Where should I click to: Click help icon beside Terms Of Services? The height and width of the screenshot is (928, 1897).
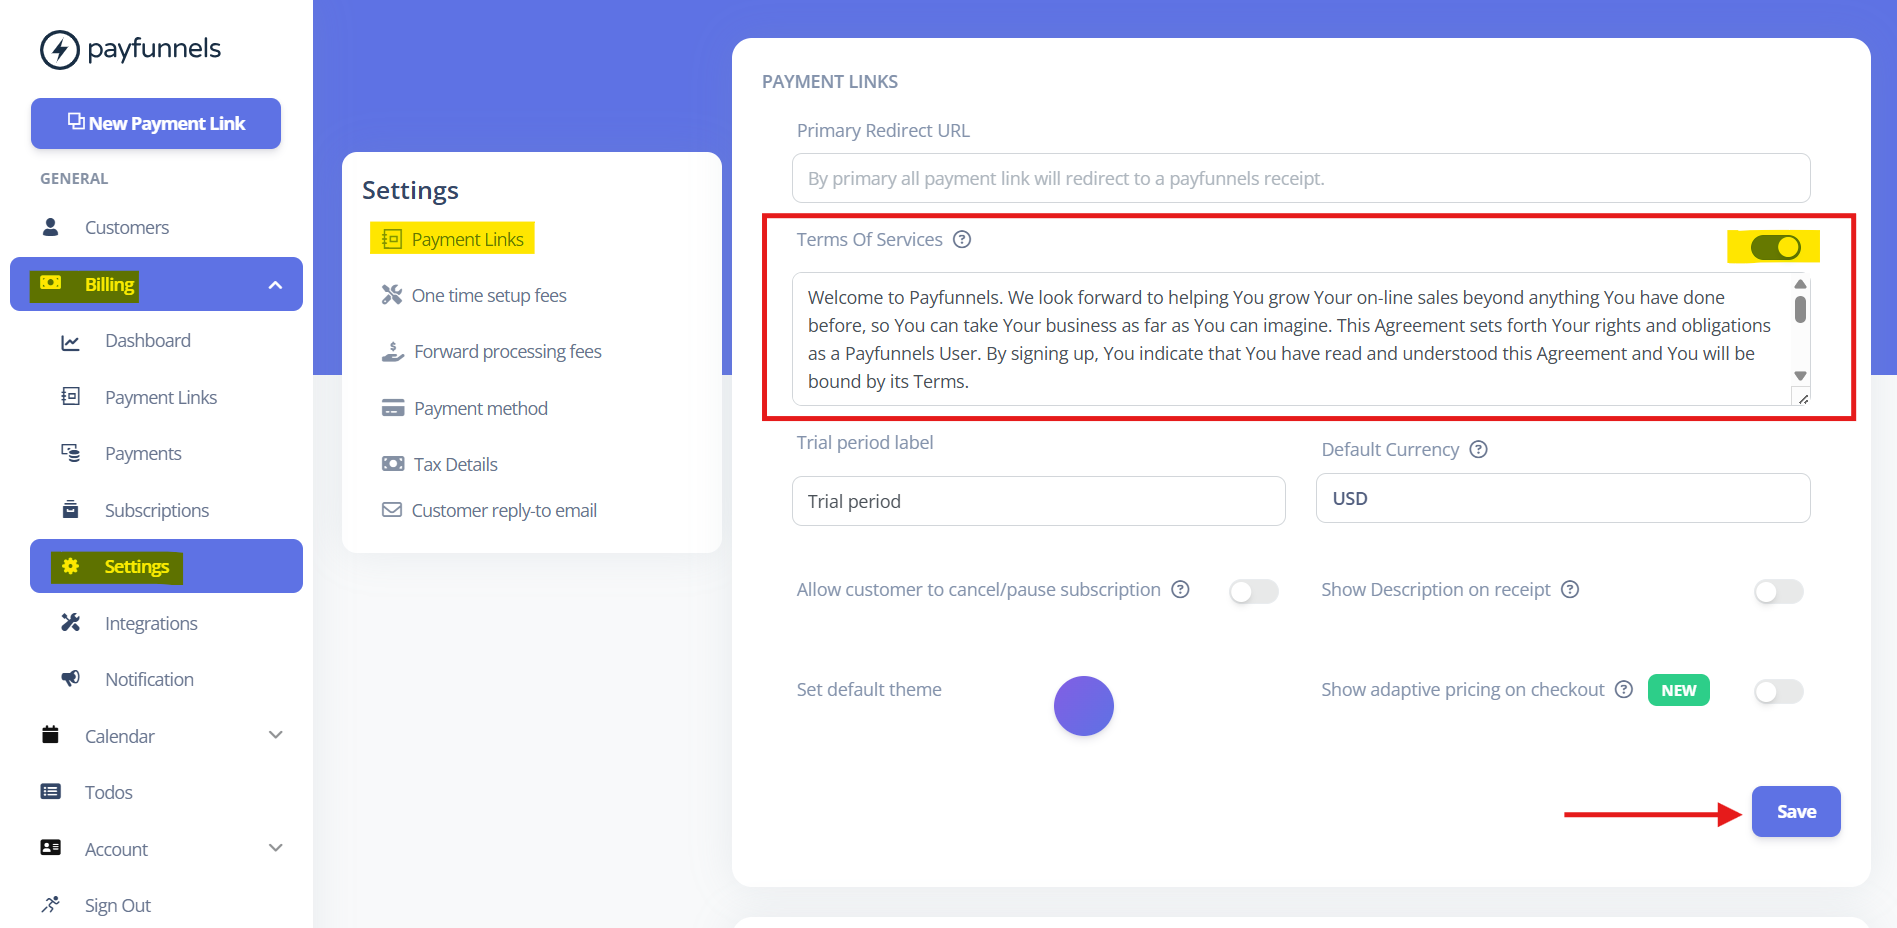(x=962, y=240)
